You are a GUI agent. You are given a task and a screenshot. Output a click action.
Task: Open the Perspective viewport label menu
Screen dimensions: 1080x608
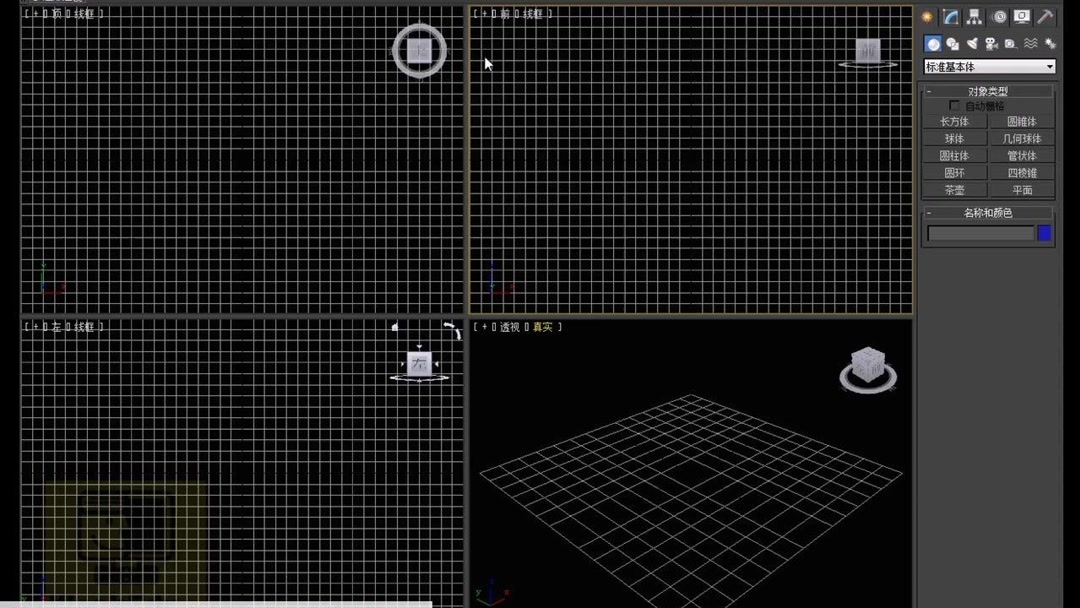(510, 326)
